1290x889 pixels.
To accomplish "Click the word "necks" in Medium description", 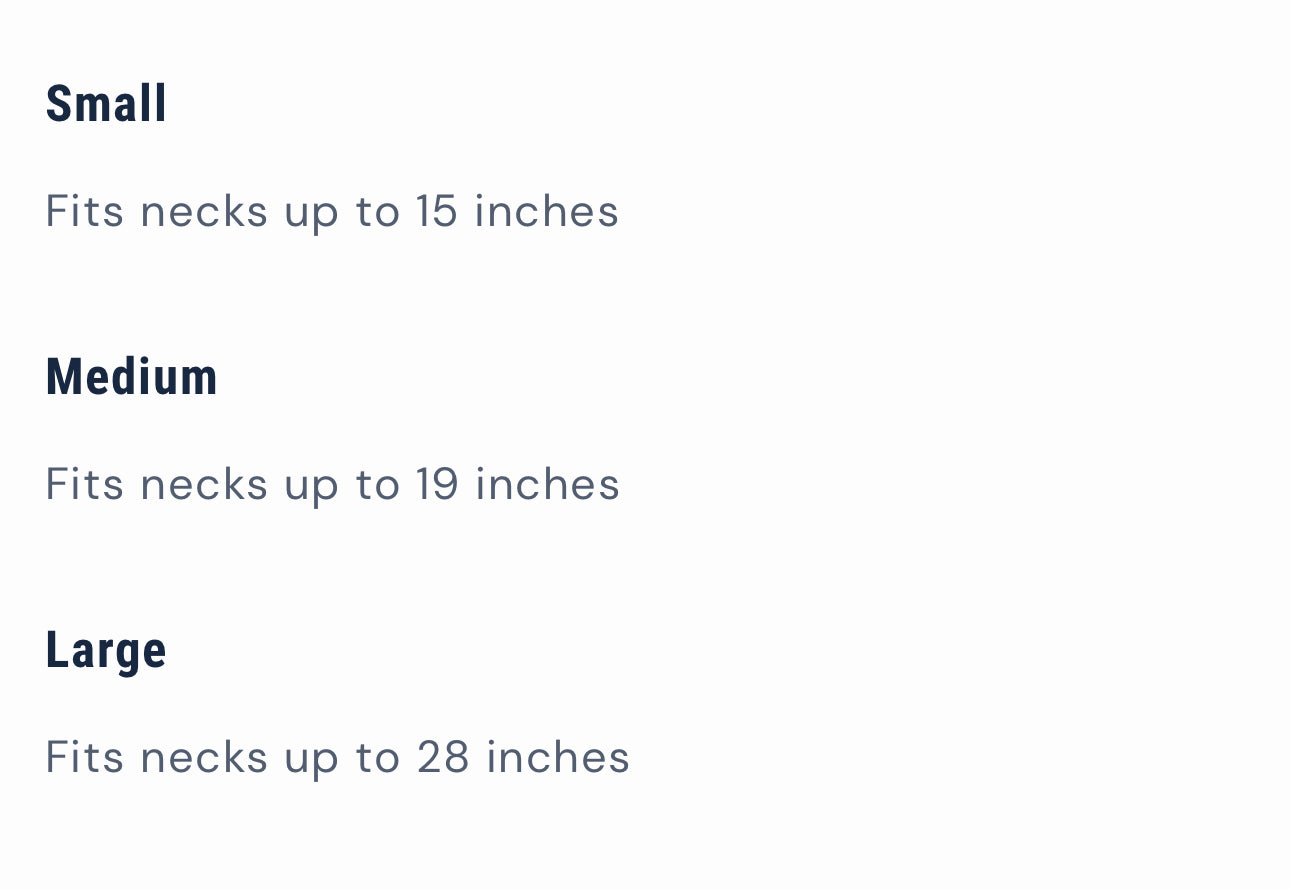I will (x=204, y=485).
